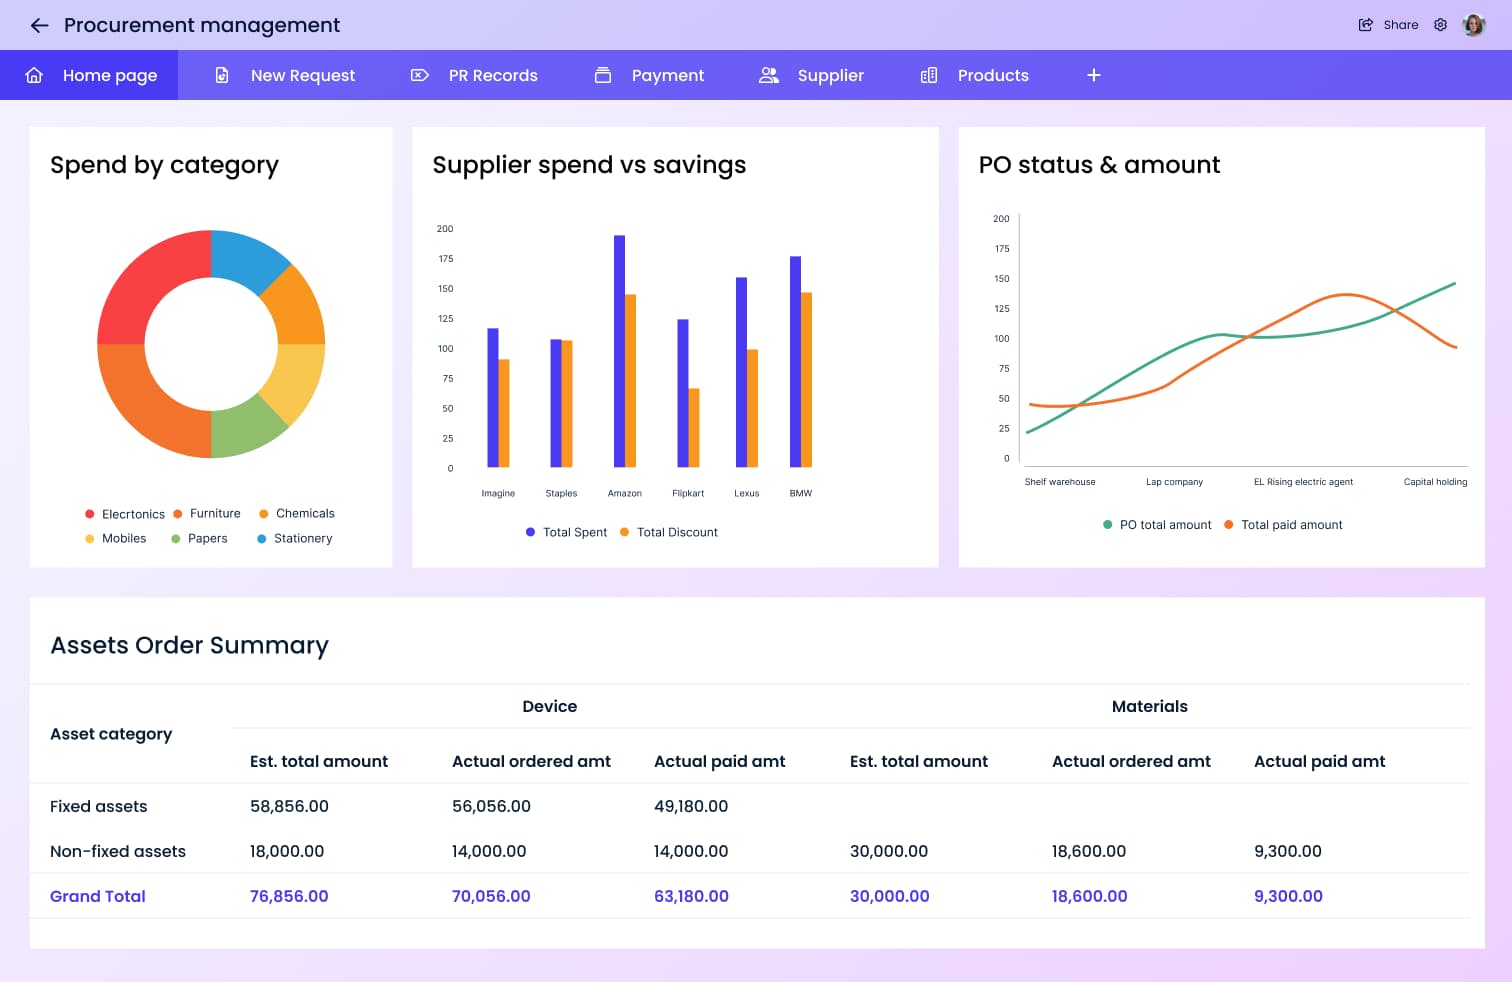
Task: Share the procurement dashboard
Action: pyautogui.click(x=1389, y=25)
